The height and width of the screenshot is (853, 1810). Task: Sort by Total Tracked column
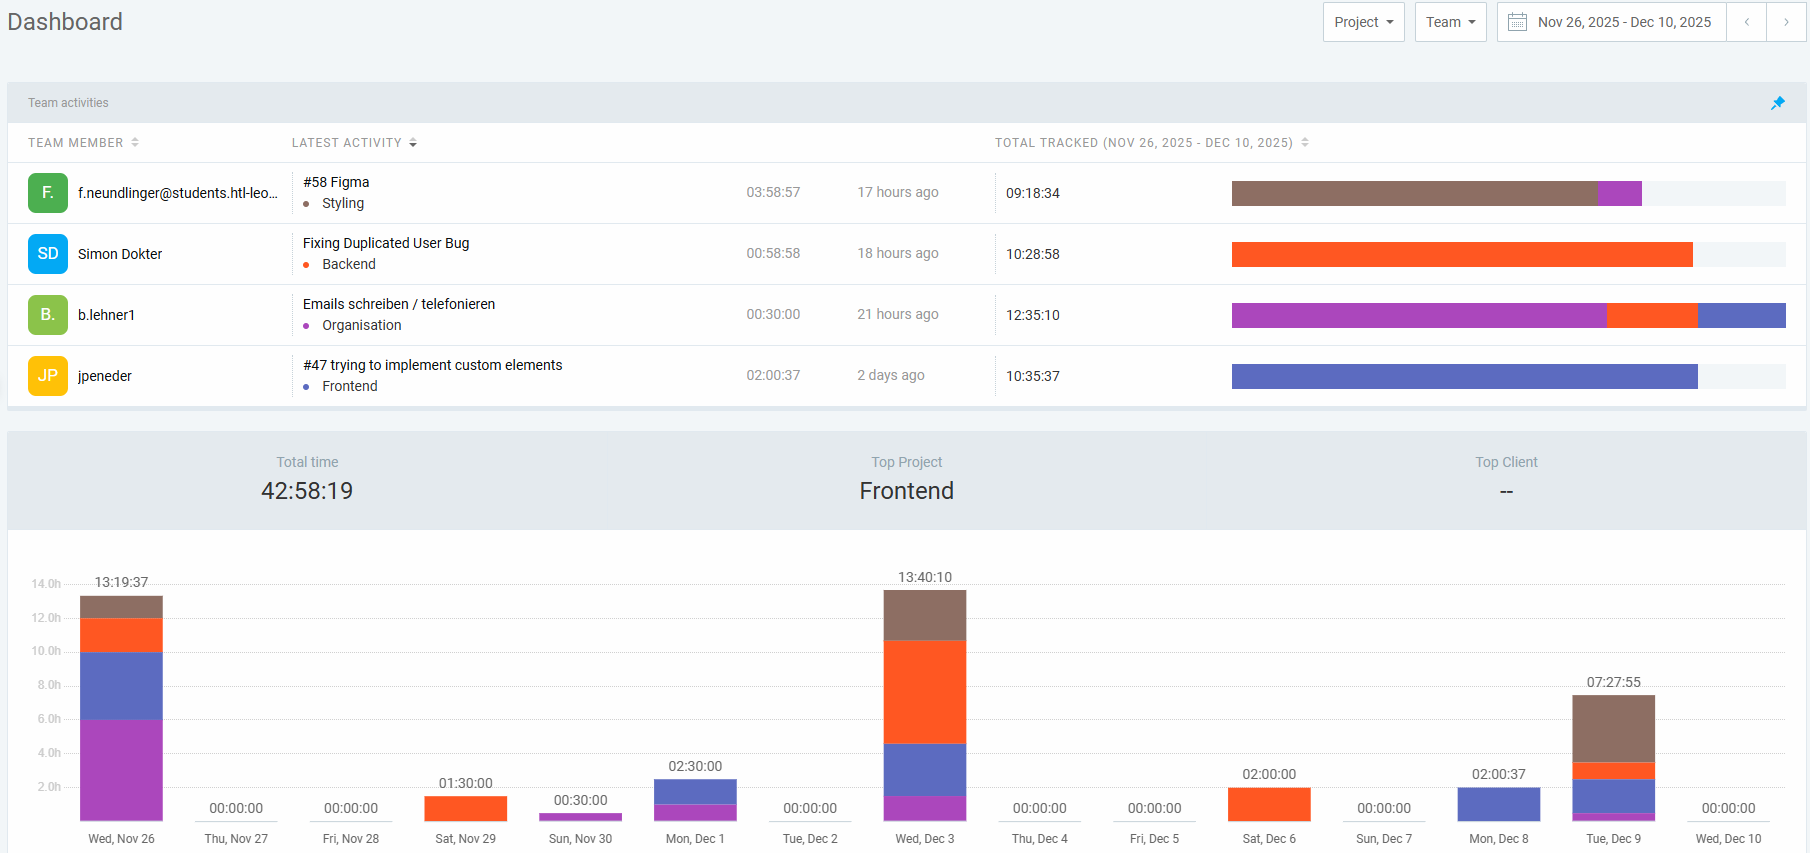pos(1151,143)
